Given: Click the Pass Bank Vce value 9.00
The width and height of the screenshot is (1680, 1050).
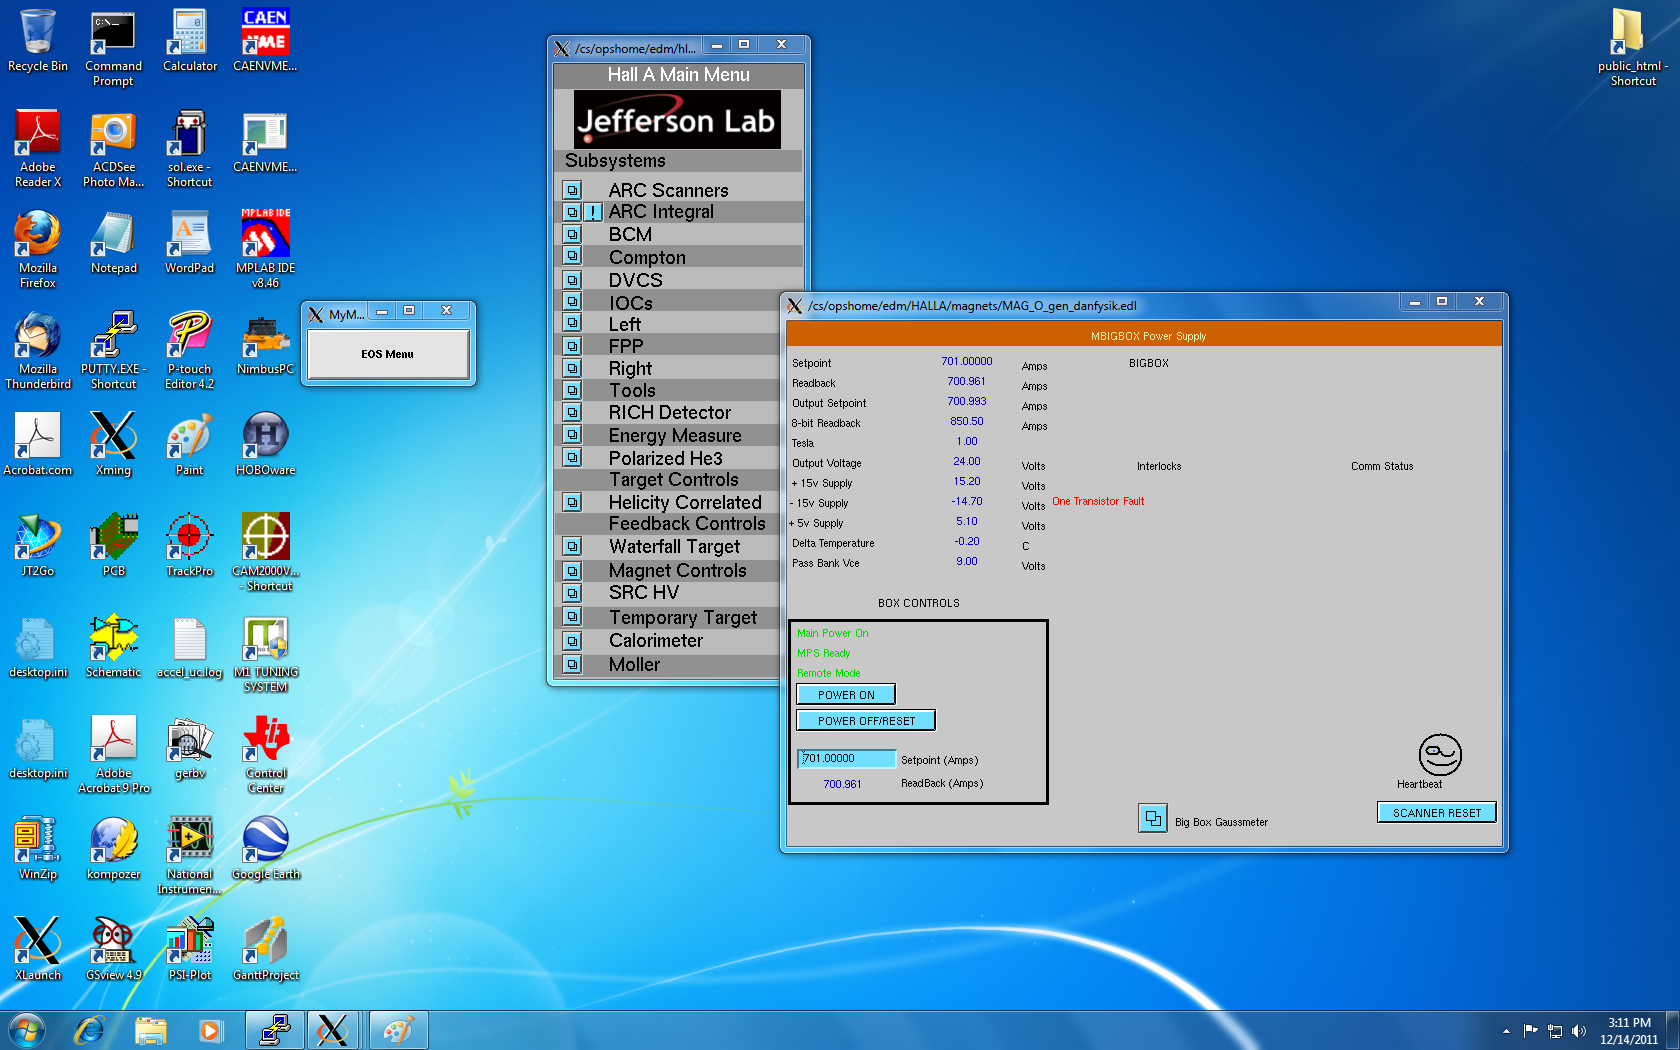Looking at the screenshot, I should [966, 562].
